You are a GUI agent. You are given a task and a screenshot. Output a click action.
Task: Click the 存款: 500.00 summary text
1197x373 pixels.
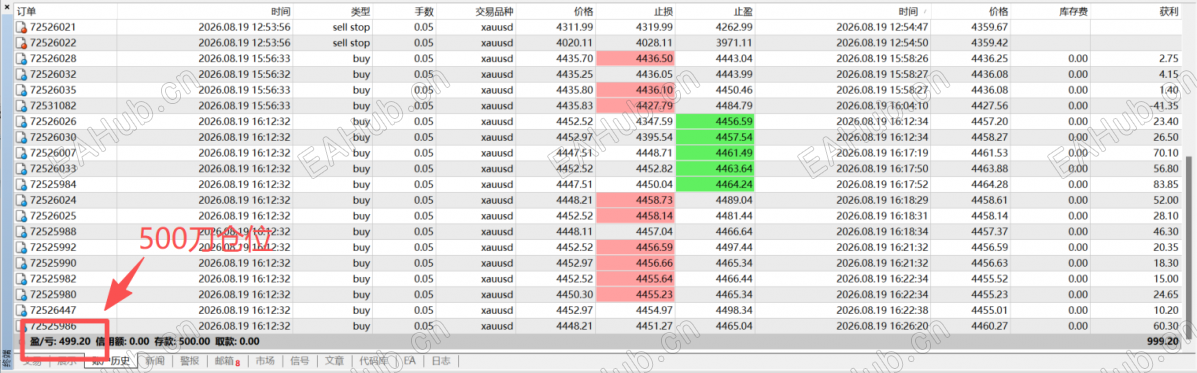pyautogui.click(x=182, y=341)
